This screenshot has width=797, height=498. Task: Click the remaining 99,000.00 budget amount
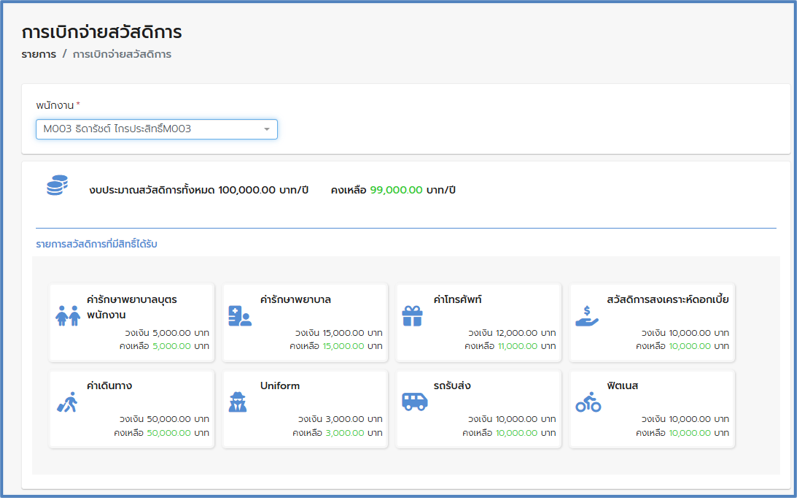click(x=396, y=190)
